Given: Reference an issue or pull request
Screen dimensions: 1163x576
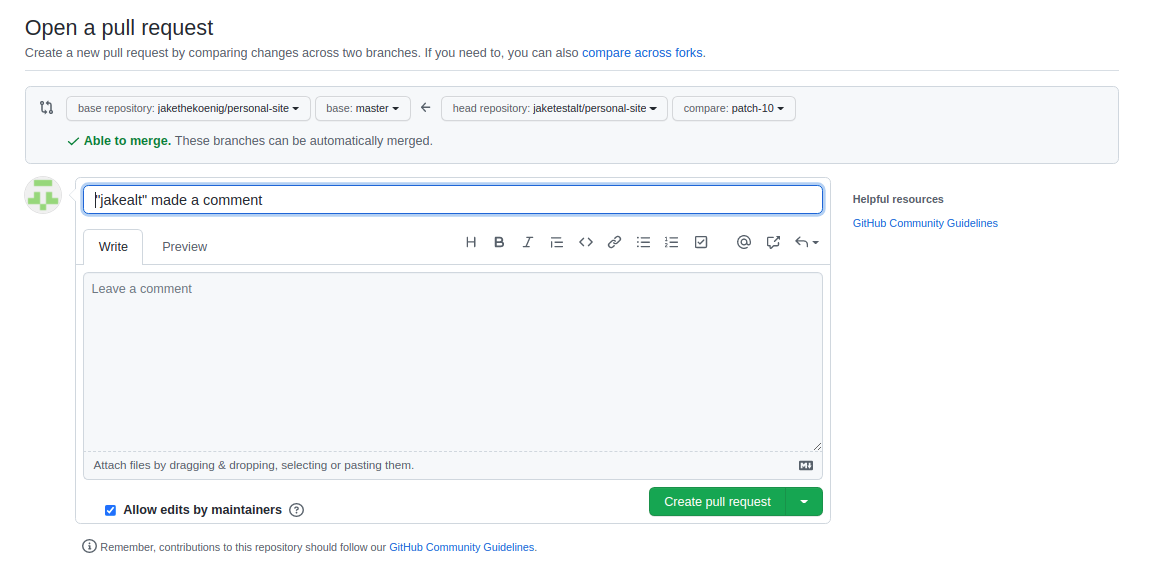Looking at the screenshot, I should coord(773,242).
